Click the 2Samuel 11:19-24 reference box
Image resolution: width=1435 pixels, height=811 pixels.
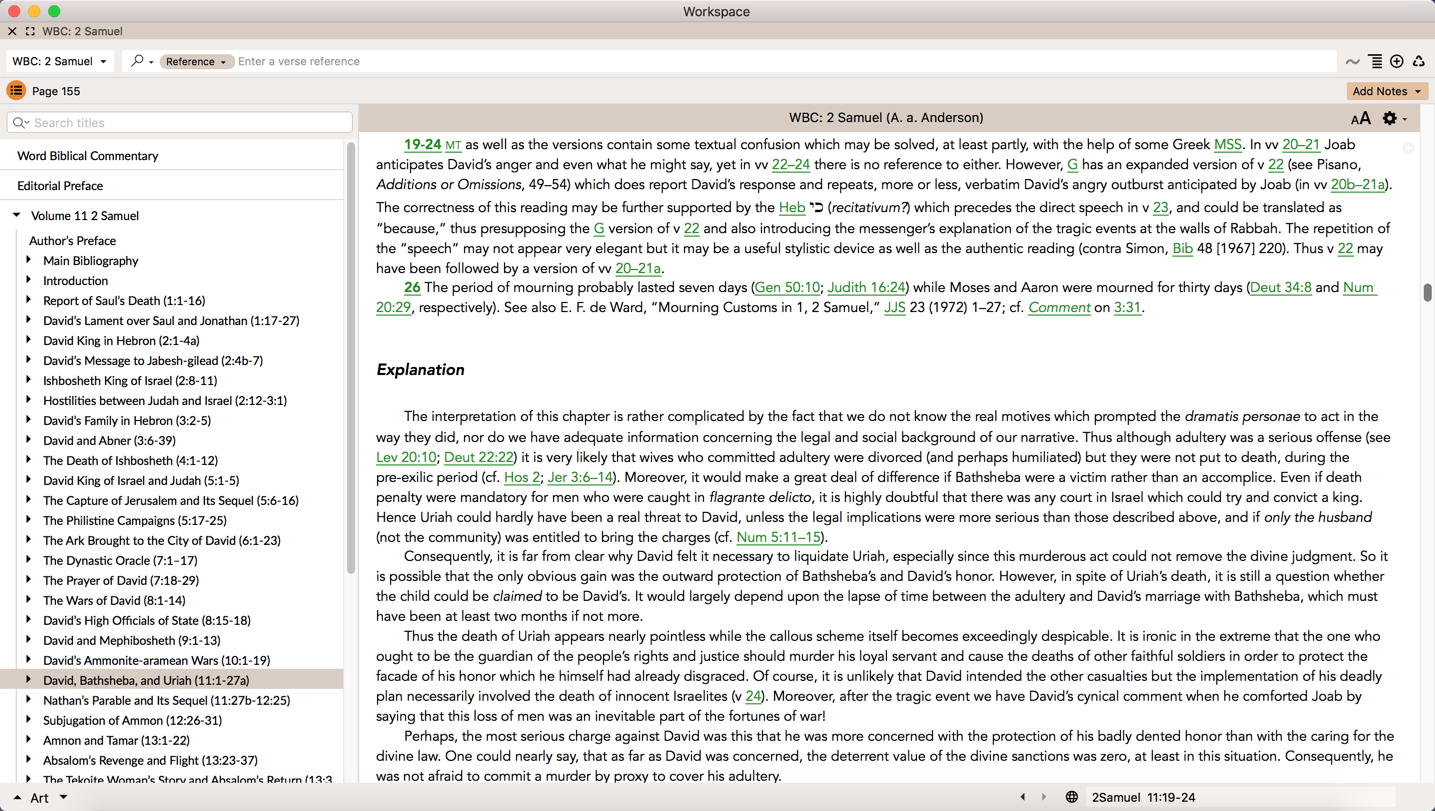pos(1241,798)
